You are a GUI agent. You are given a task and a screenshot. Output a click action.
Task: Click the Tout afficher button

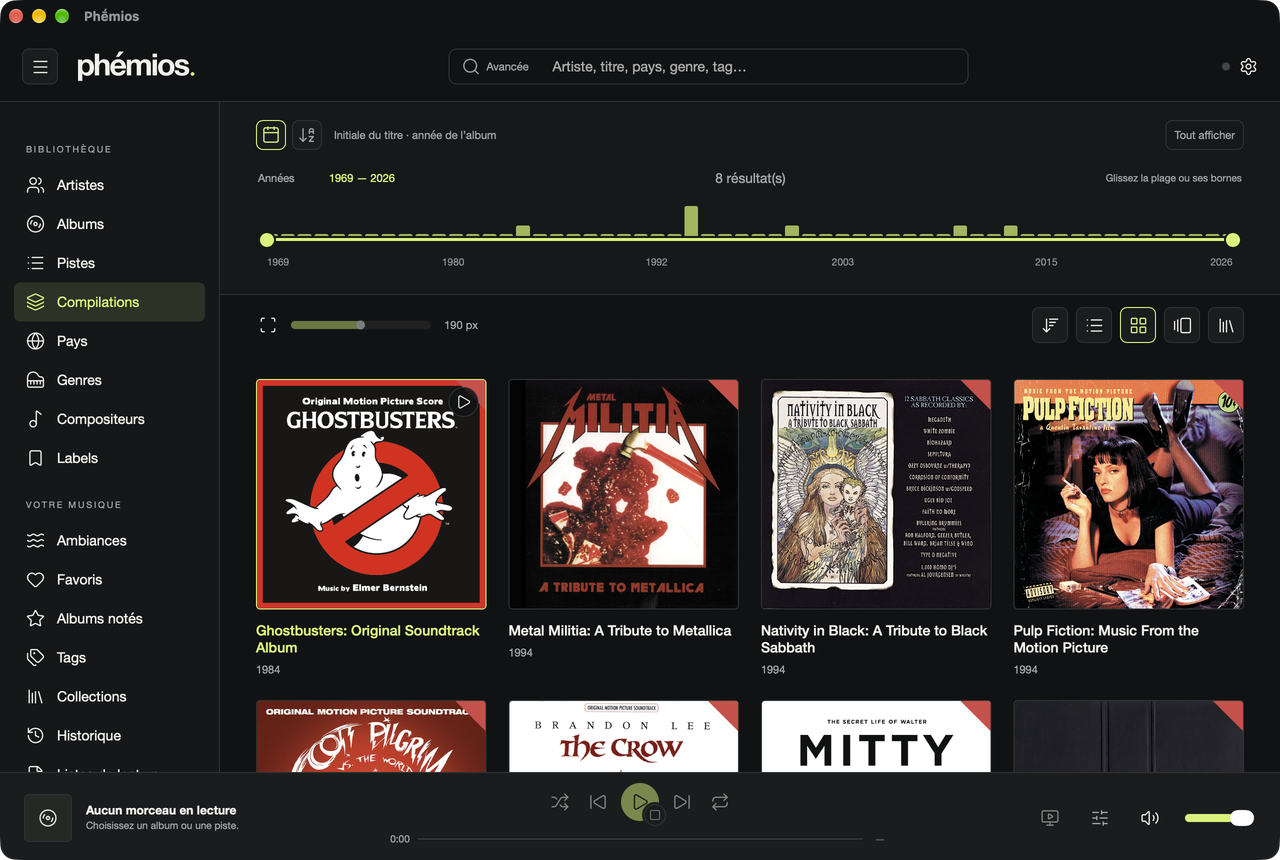[x=1204, y=135]
